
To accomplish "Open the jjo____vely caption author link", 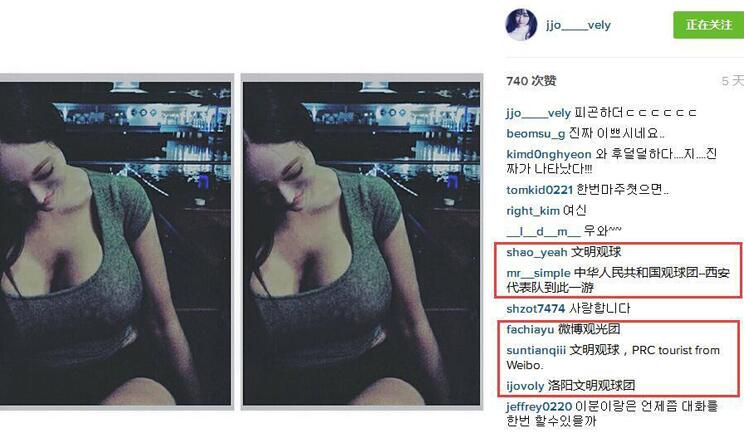I will click(x=538, y=113).
